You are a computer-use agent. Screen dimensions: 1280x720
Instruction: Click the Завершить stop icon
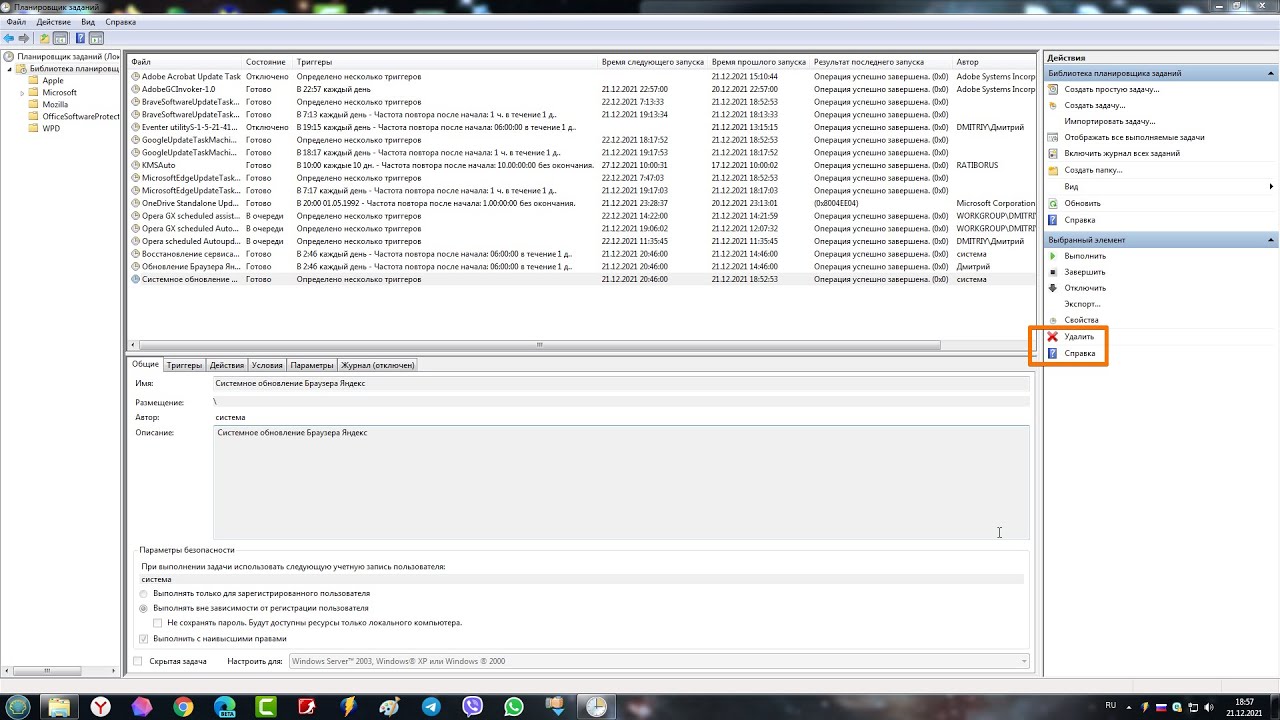pyautogui.click(x=1053, y=272)
